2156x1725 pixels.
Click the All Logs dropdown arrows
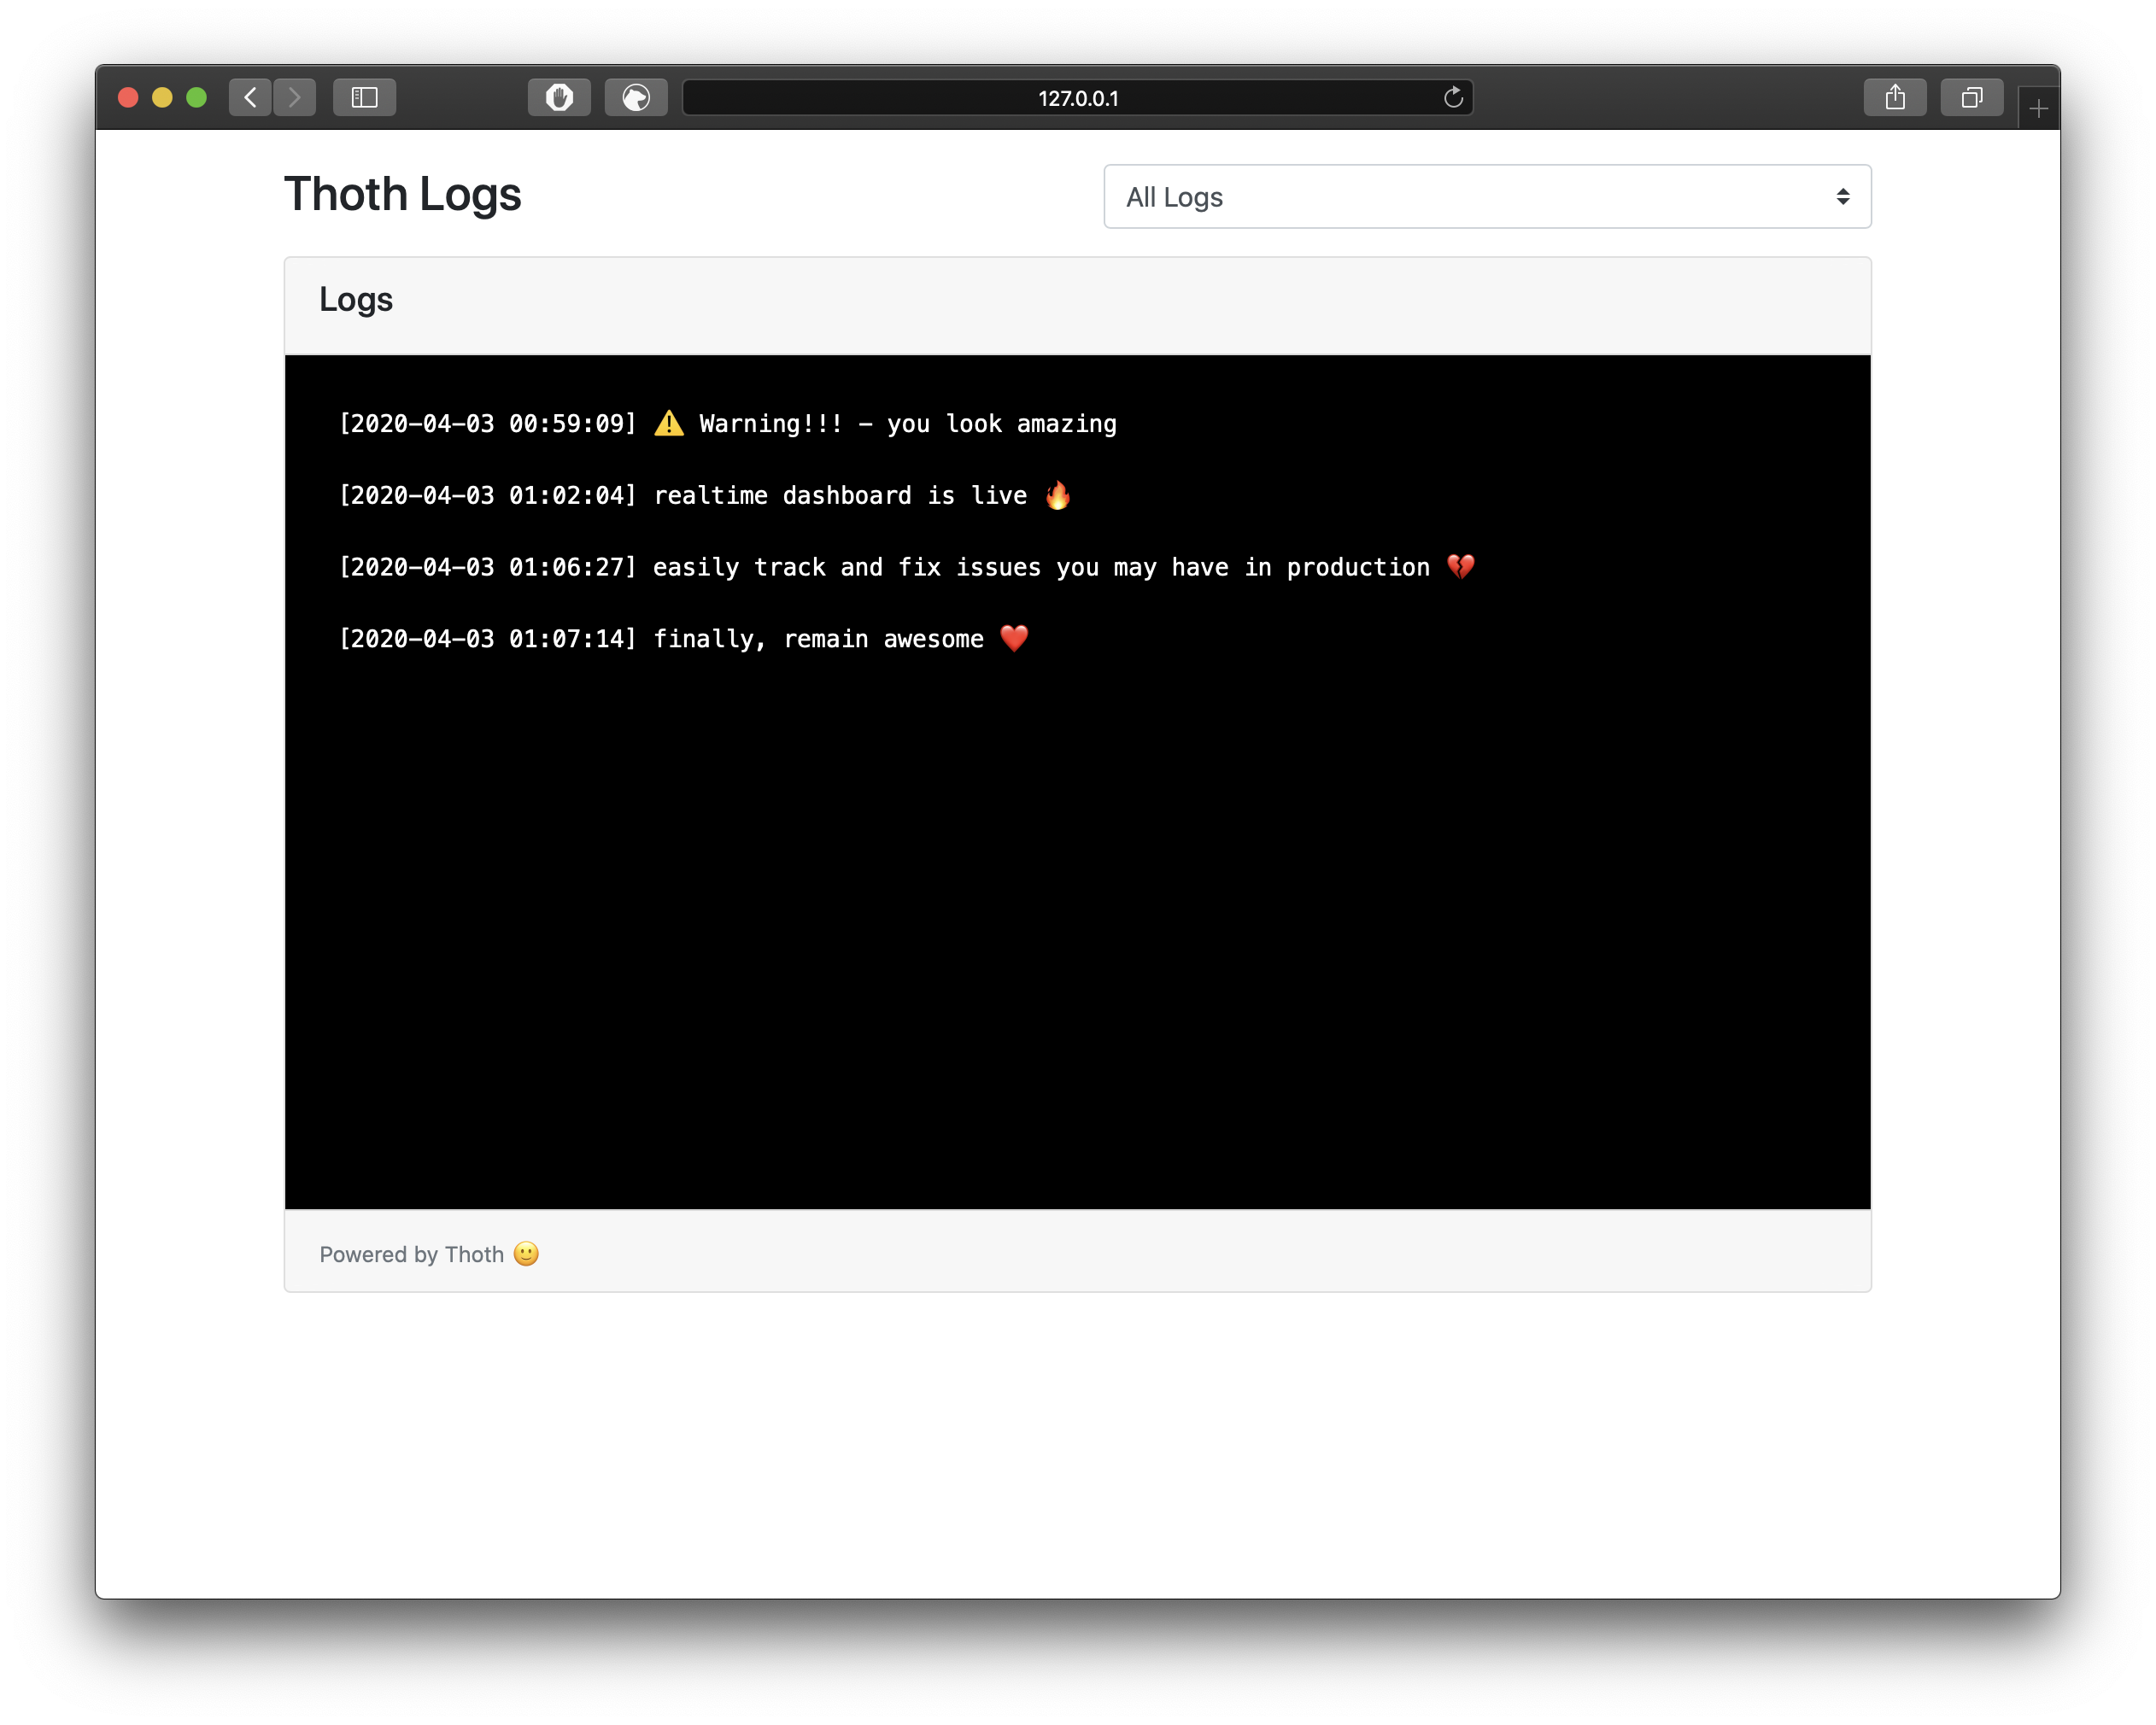pos(1842,197)
